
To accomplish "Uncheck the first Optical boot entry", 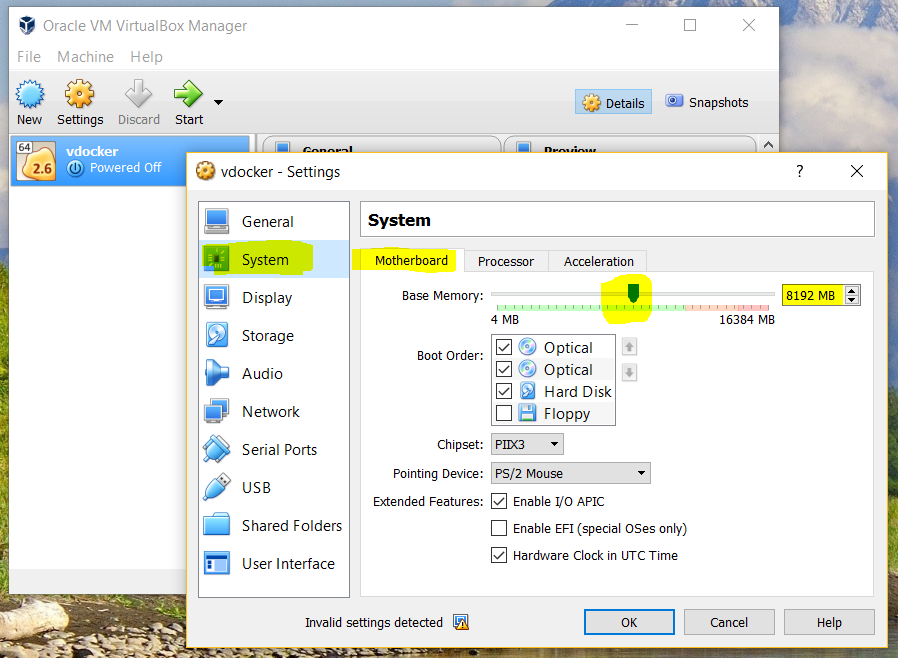I will pos(504,347).
